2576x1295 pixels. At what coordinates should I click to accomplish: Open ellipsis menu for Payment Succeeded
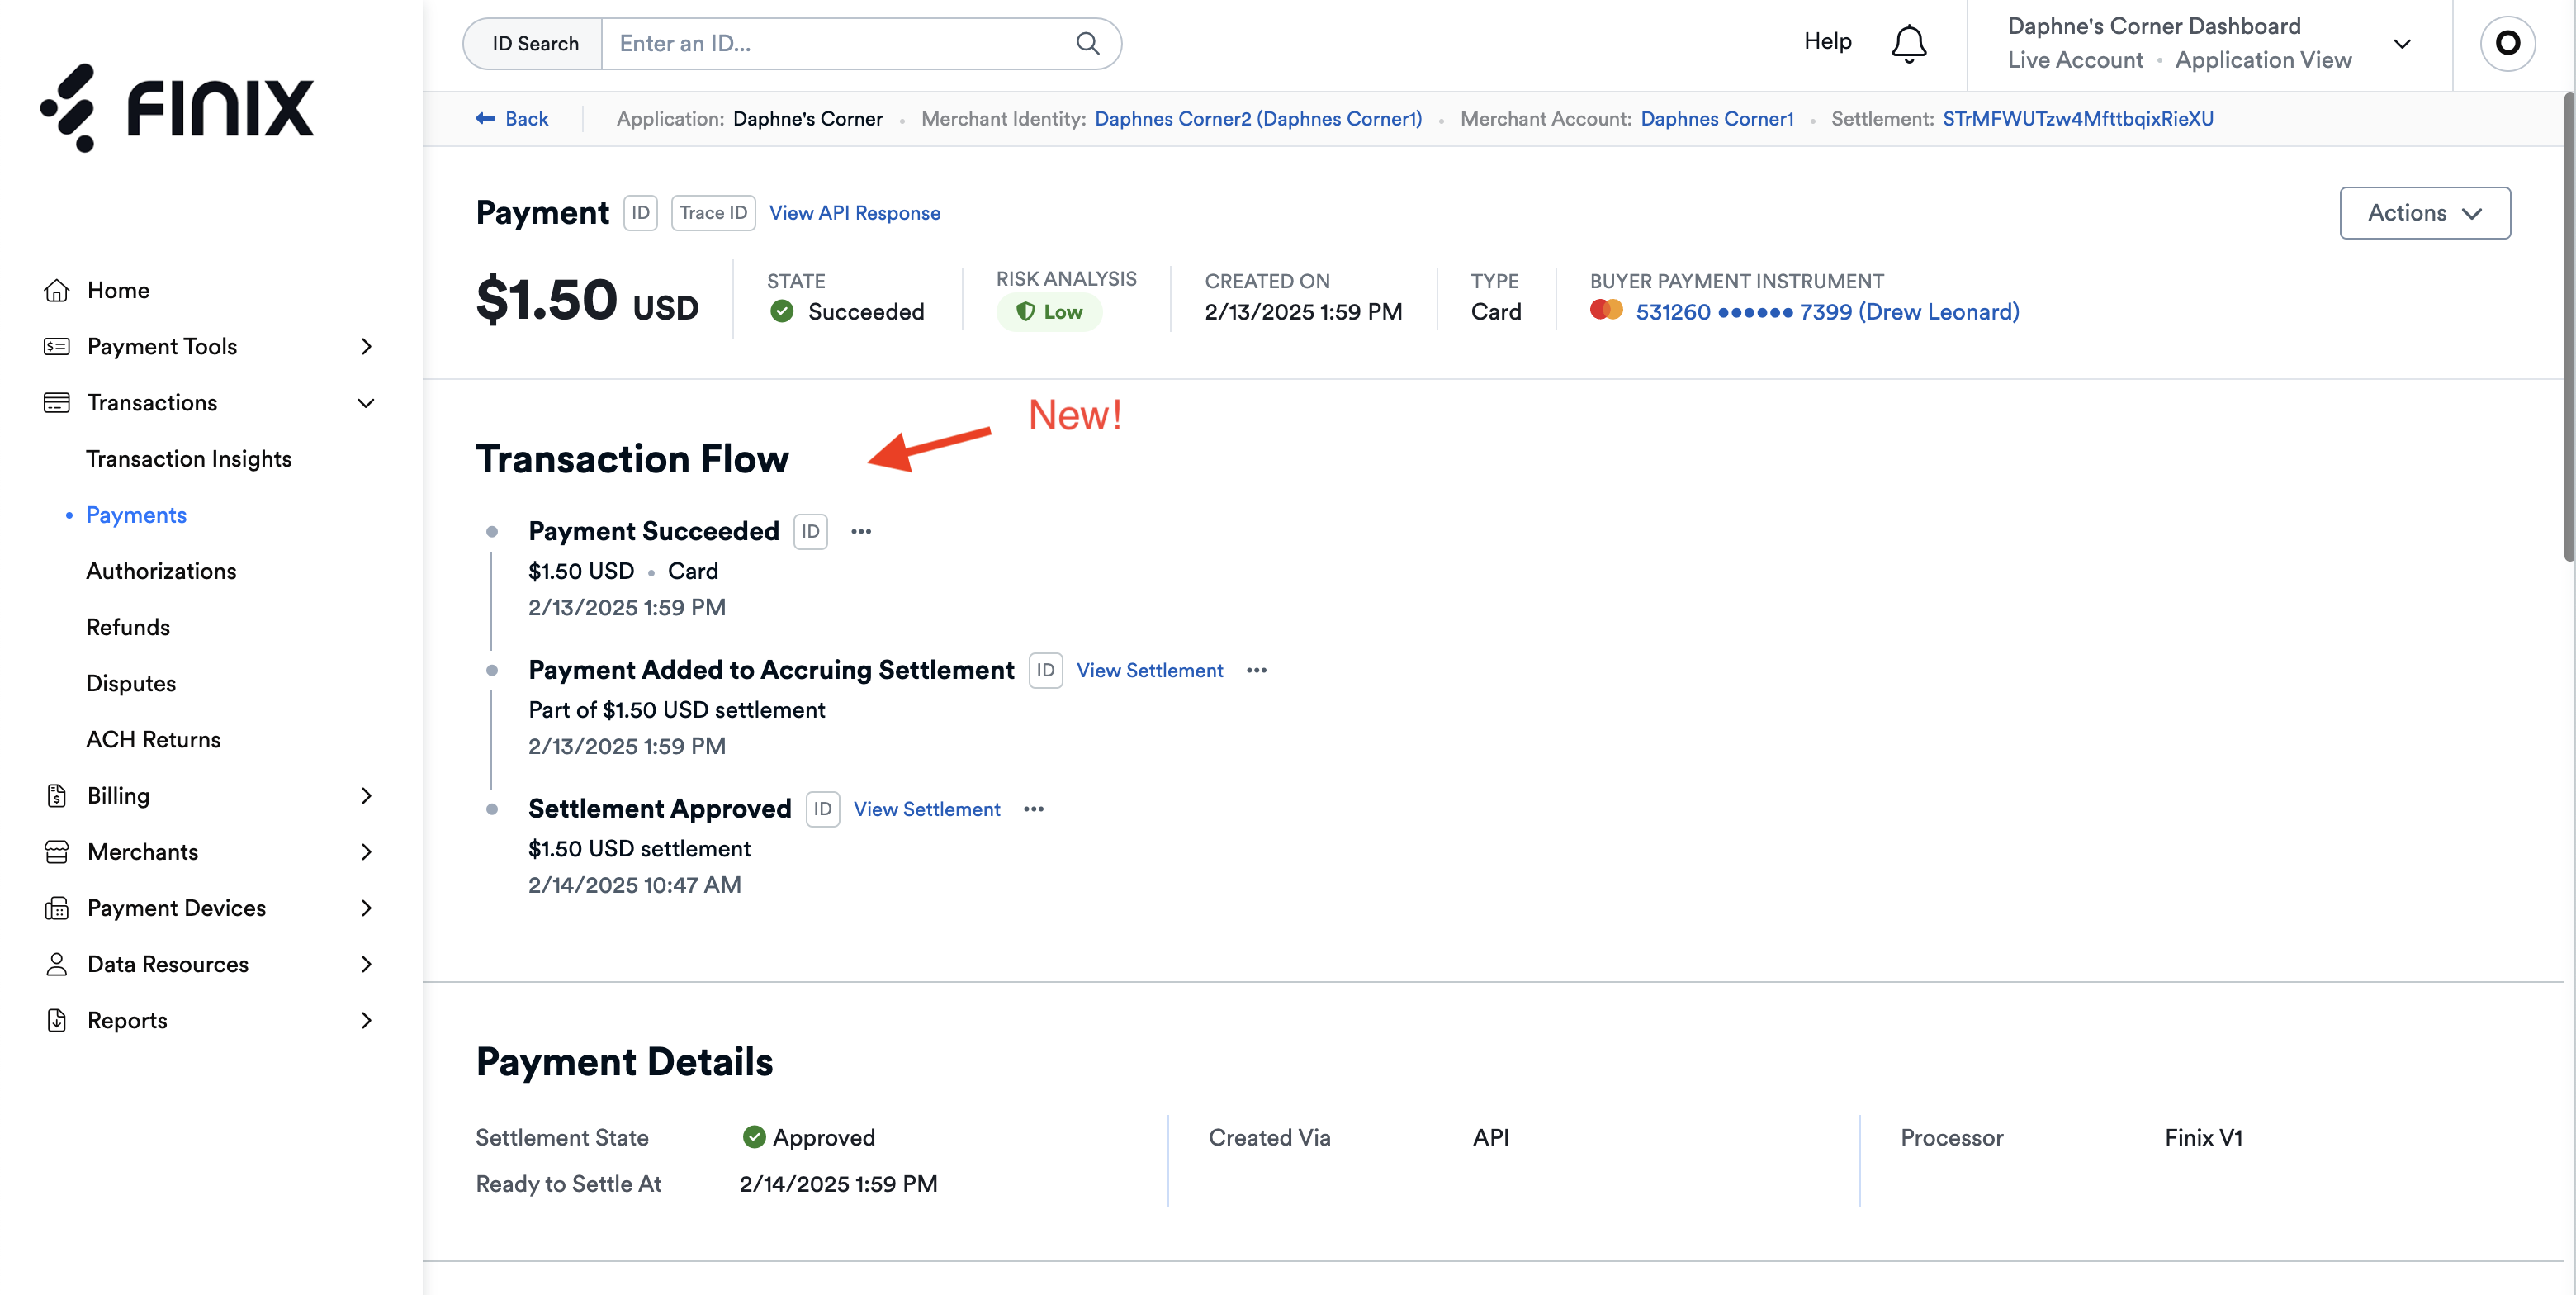pos(861,532)
